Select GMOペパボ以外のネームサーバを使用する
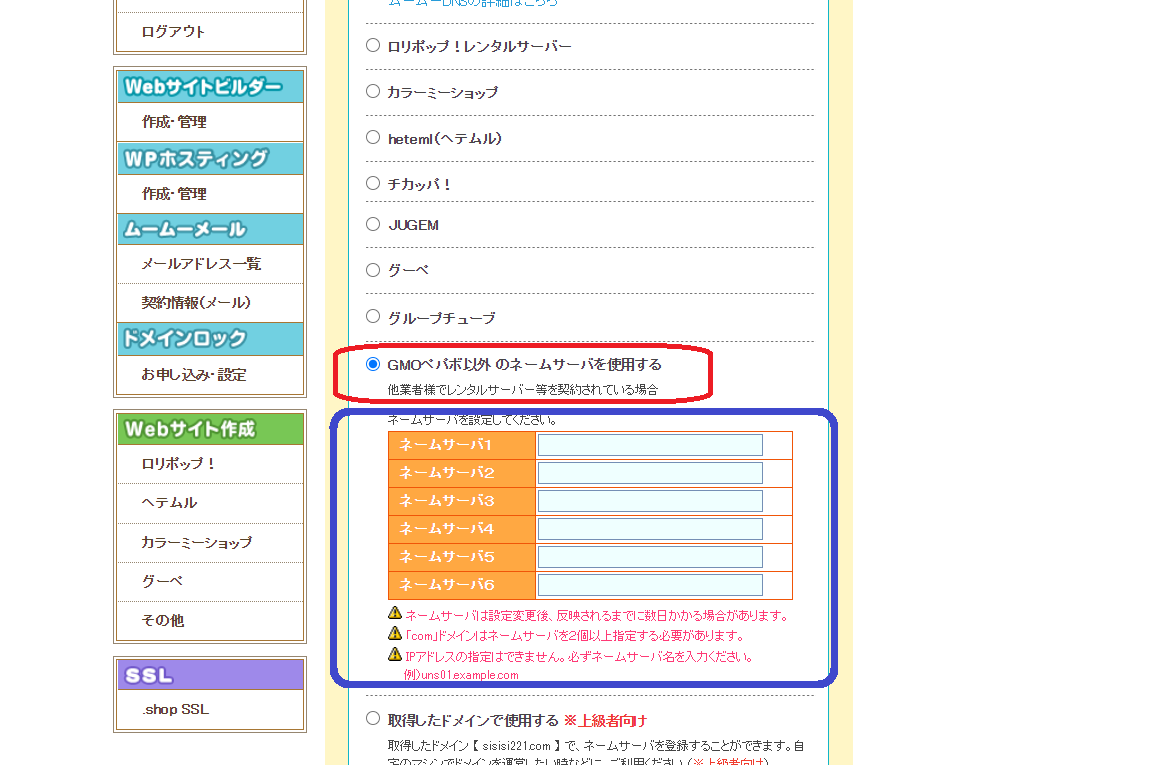 tap(373, 364)
